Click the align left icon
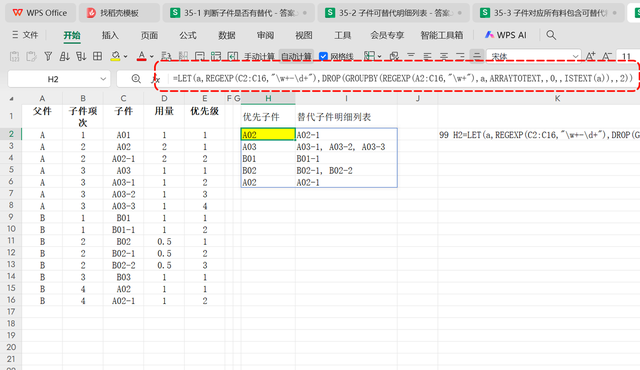The height and width of the screenshot is (370, 640). [427, 56]
